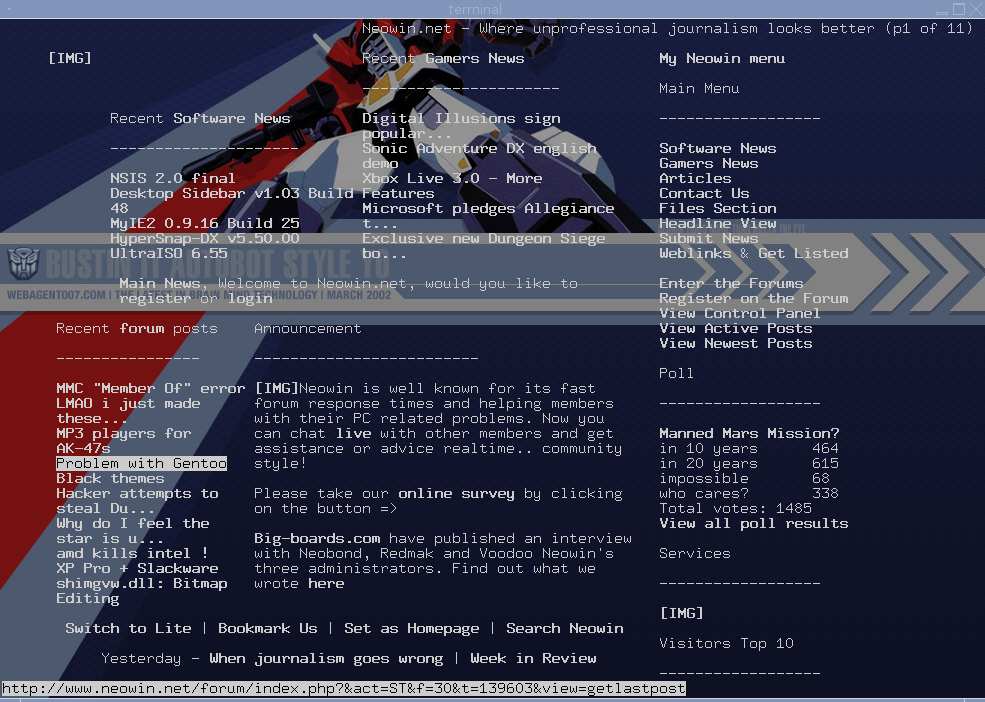
Task: Open Exclusive new Dungeon Siege article
Action: pos(484,246)
